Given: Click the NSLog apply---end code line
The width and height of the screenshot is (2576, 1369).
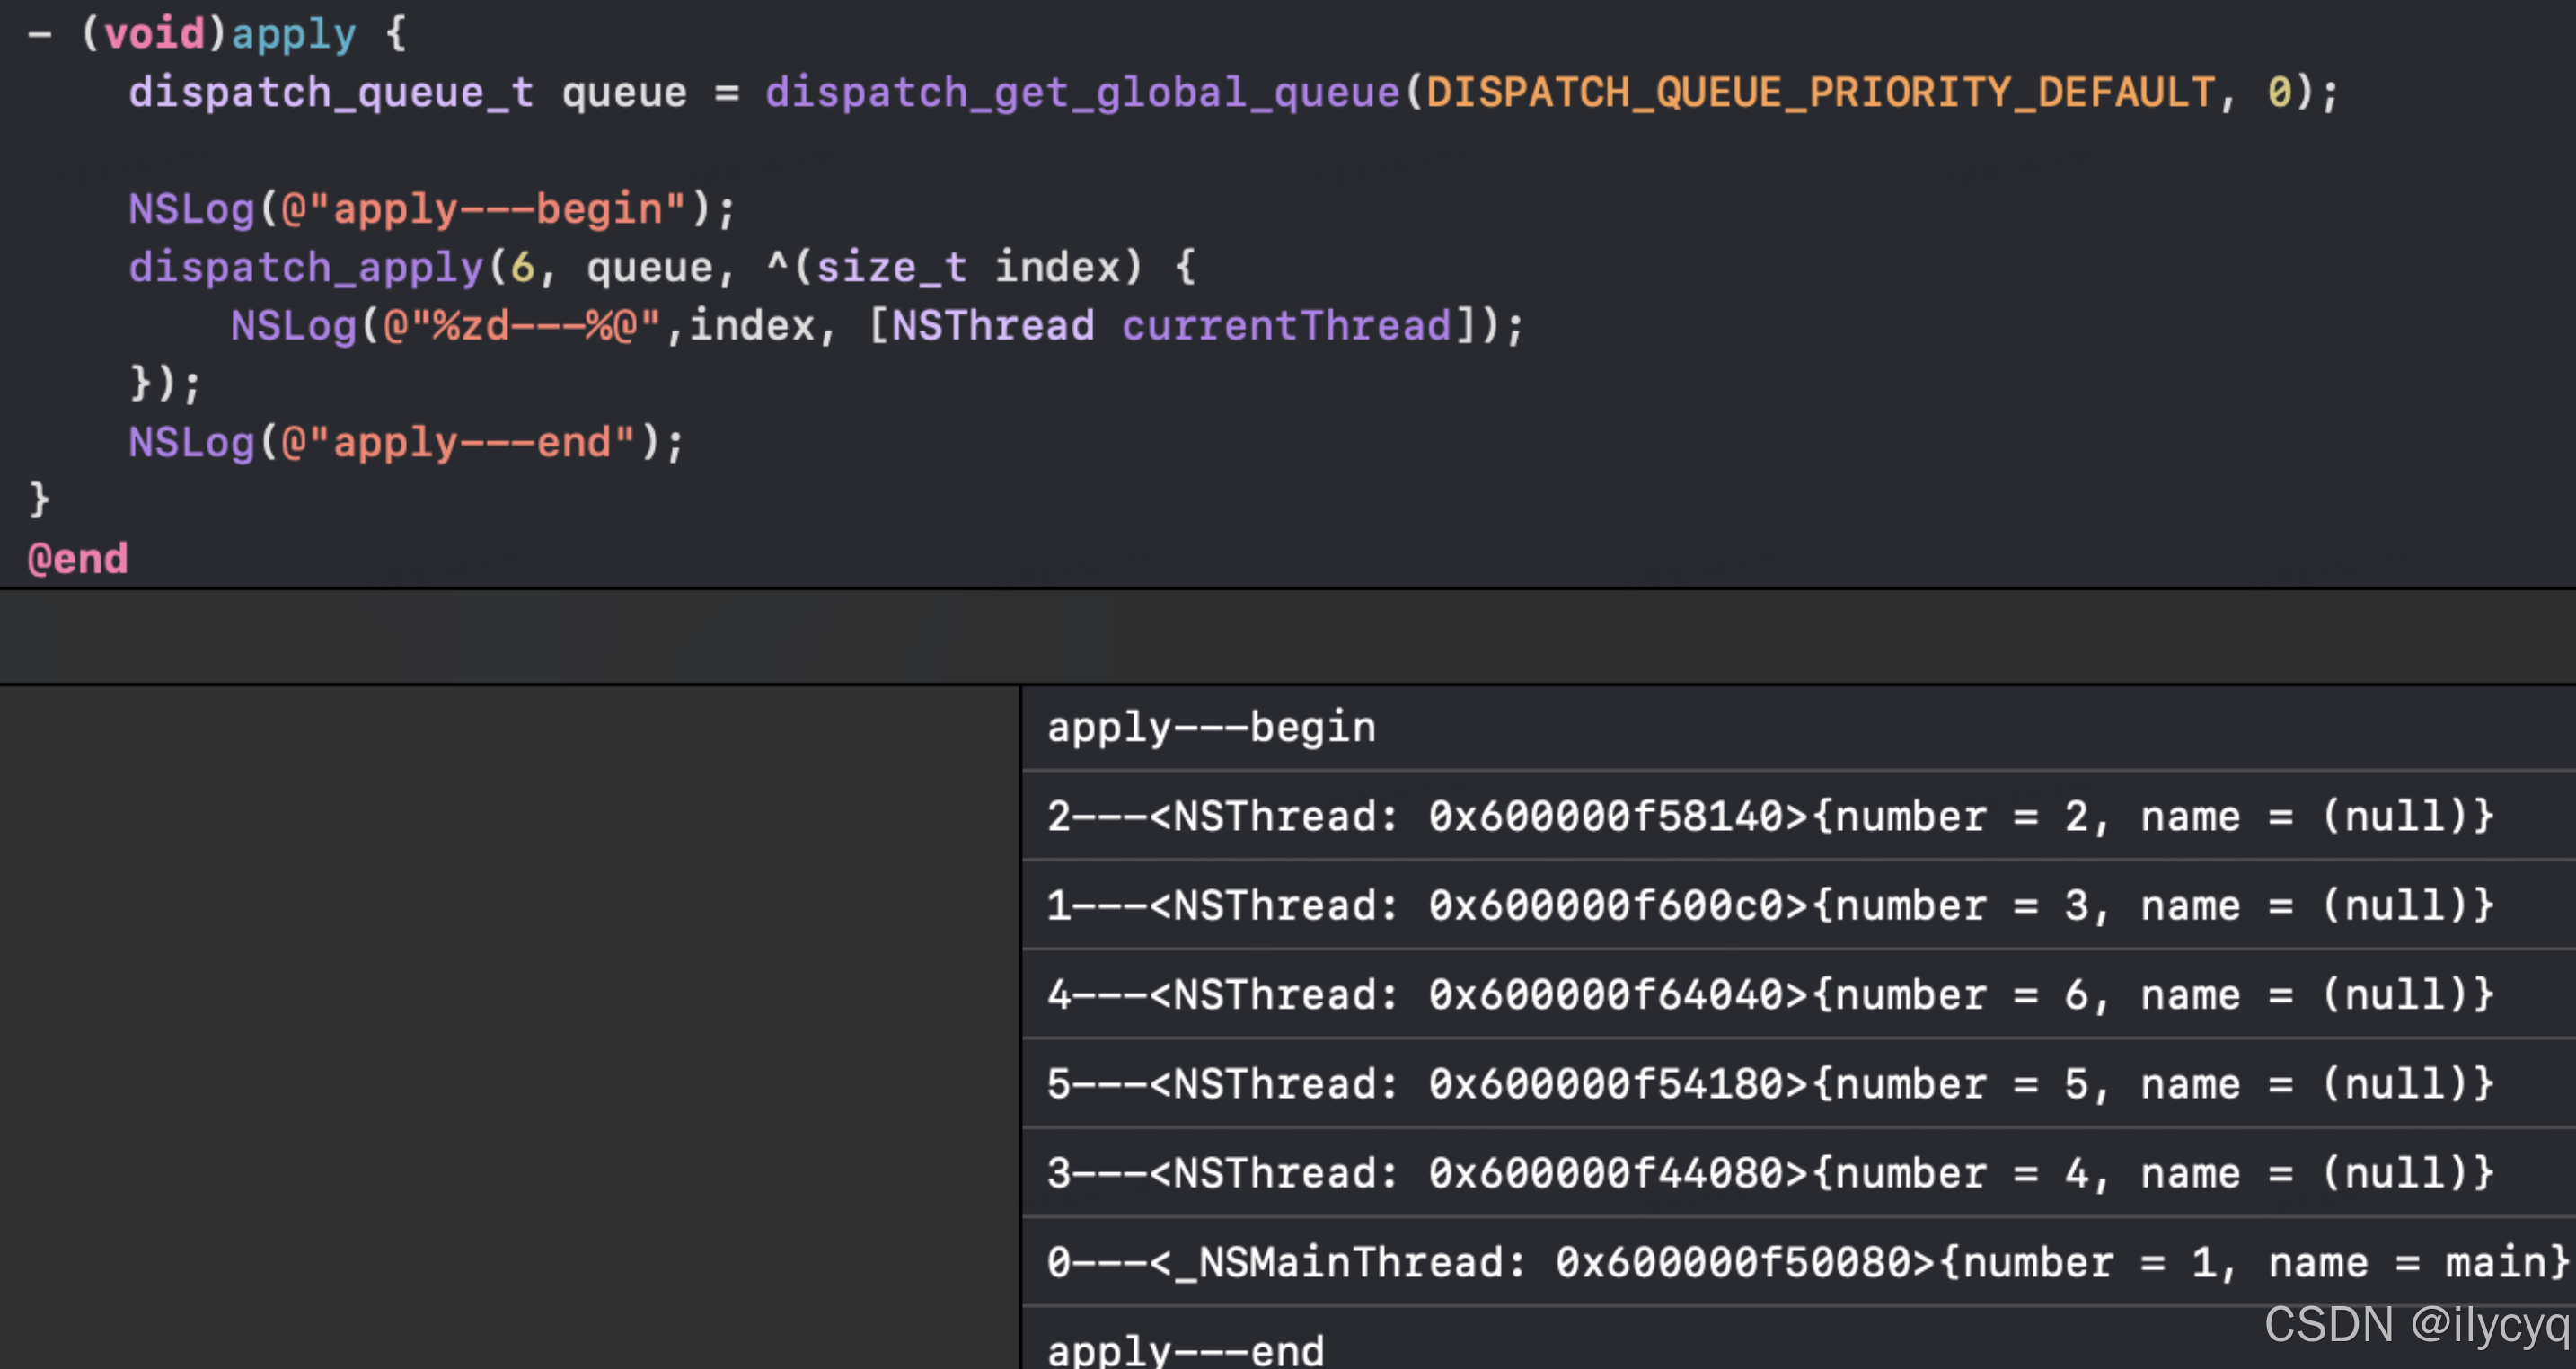Looking at the screenshot, I should 406,442.
